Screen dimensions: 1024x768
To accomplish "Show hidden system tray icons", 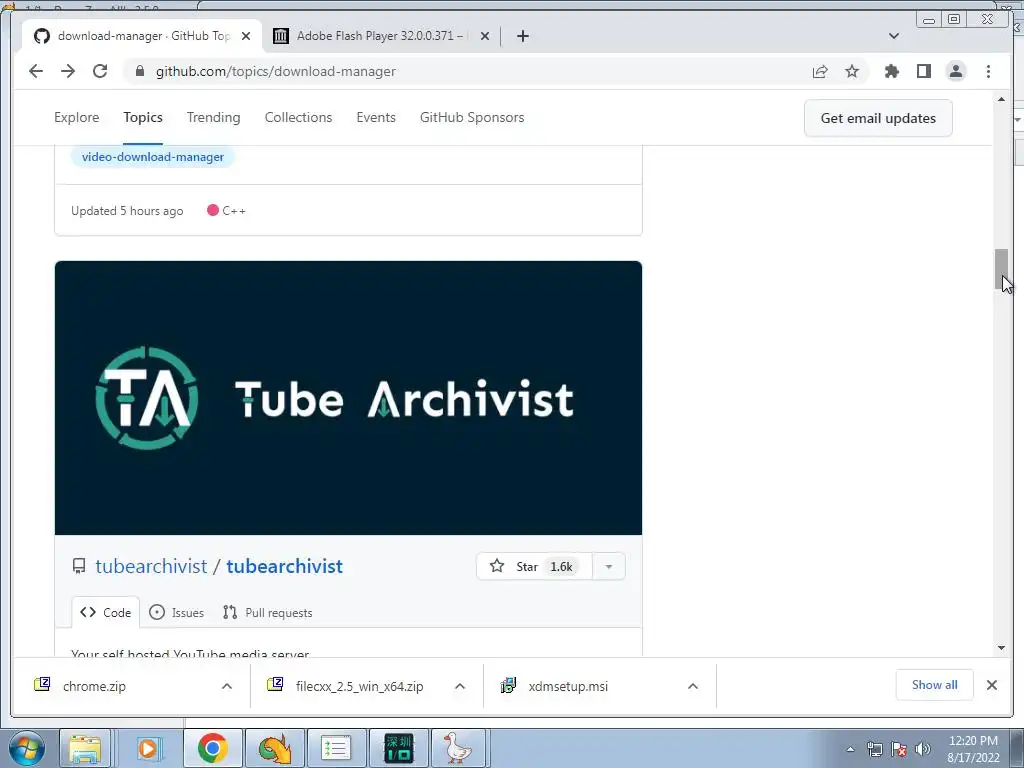I will tap(850, 749).
